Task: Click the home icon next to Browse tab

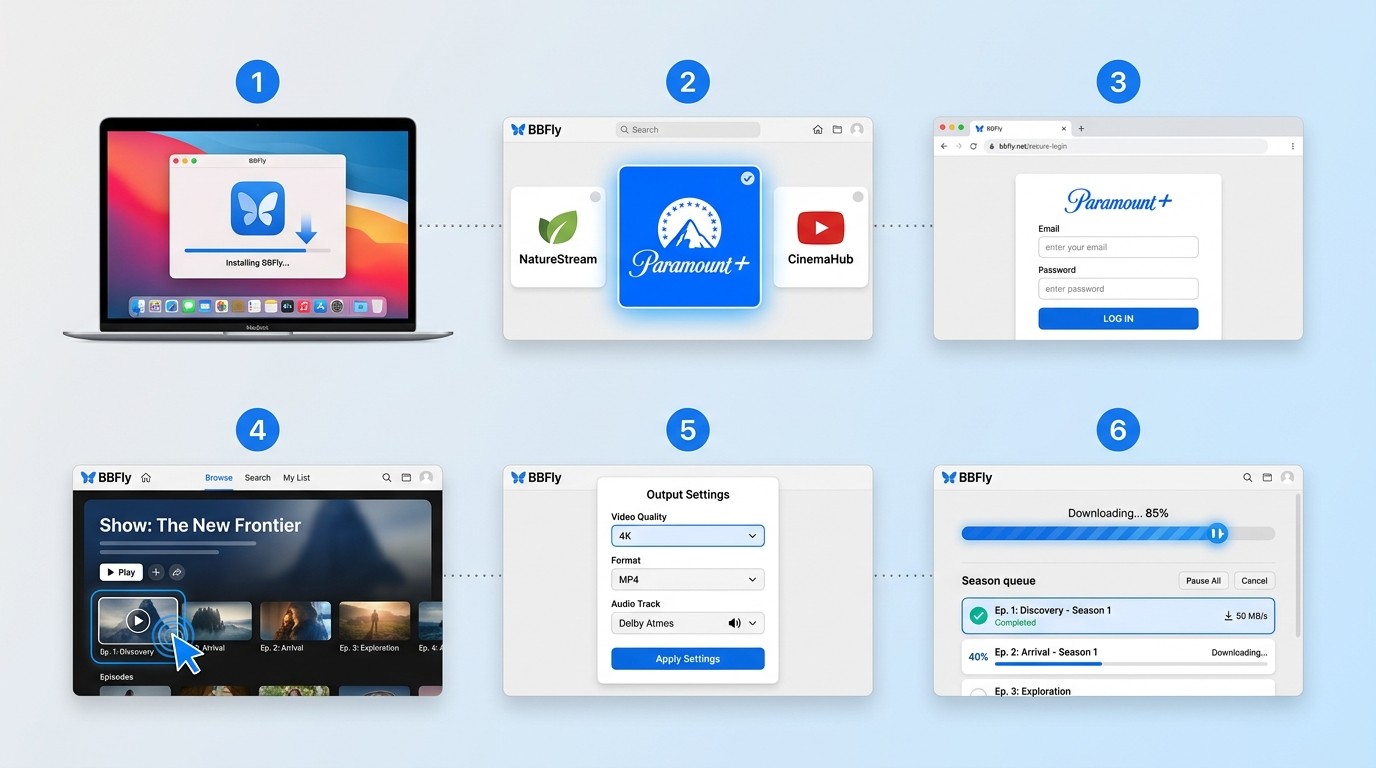Action: click(x=146, y=478)
